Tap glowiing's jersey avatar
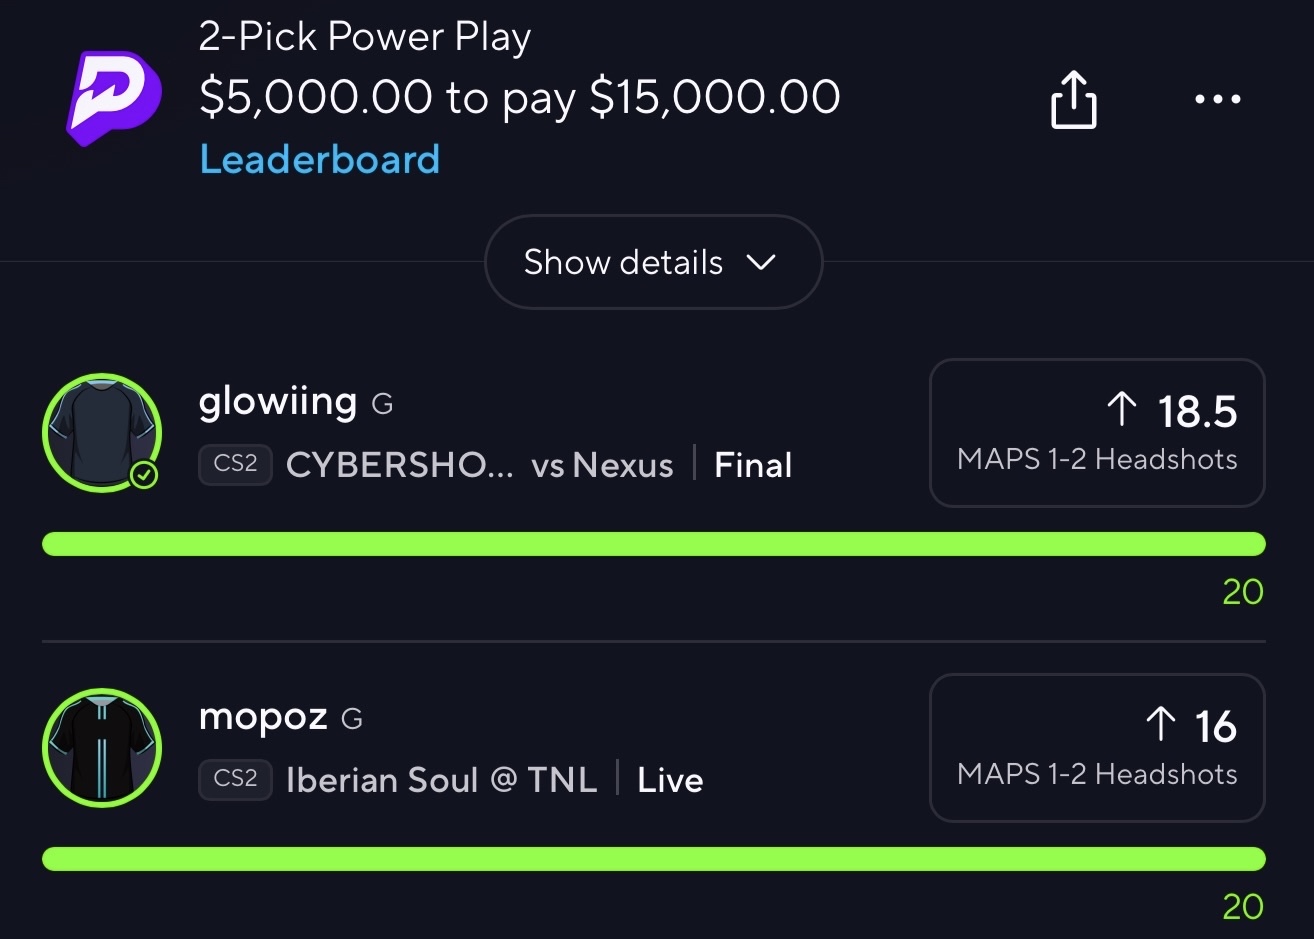The width and height of the screenshot is (1314, 939). click(x=102, y=433)
